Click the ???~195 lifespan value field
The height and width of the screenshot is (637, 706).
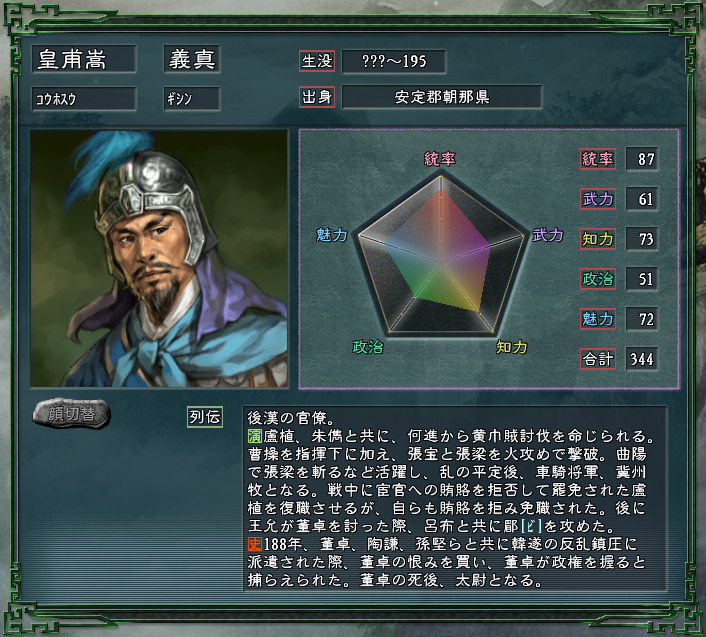[394, 61]
